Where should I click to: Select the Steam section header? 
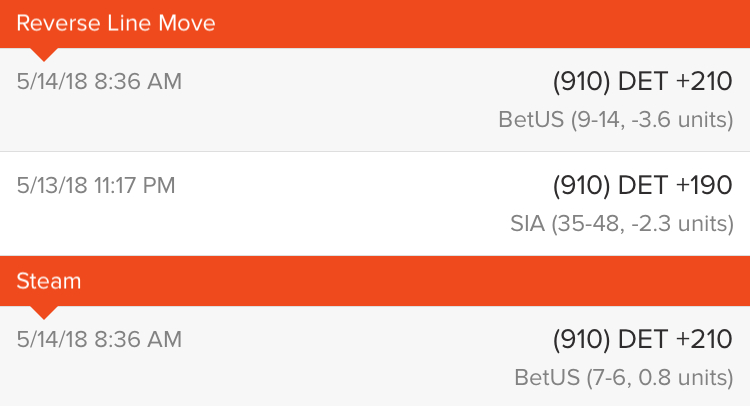coord(375,281)
